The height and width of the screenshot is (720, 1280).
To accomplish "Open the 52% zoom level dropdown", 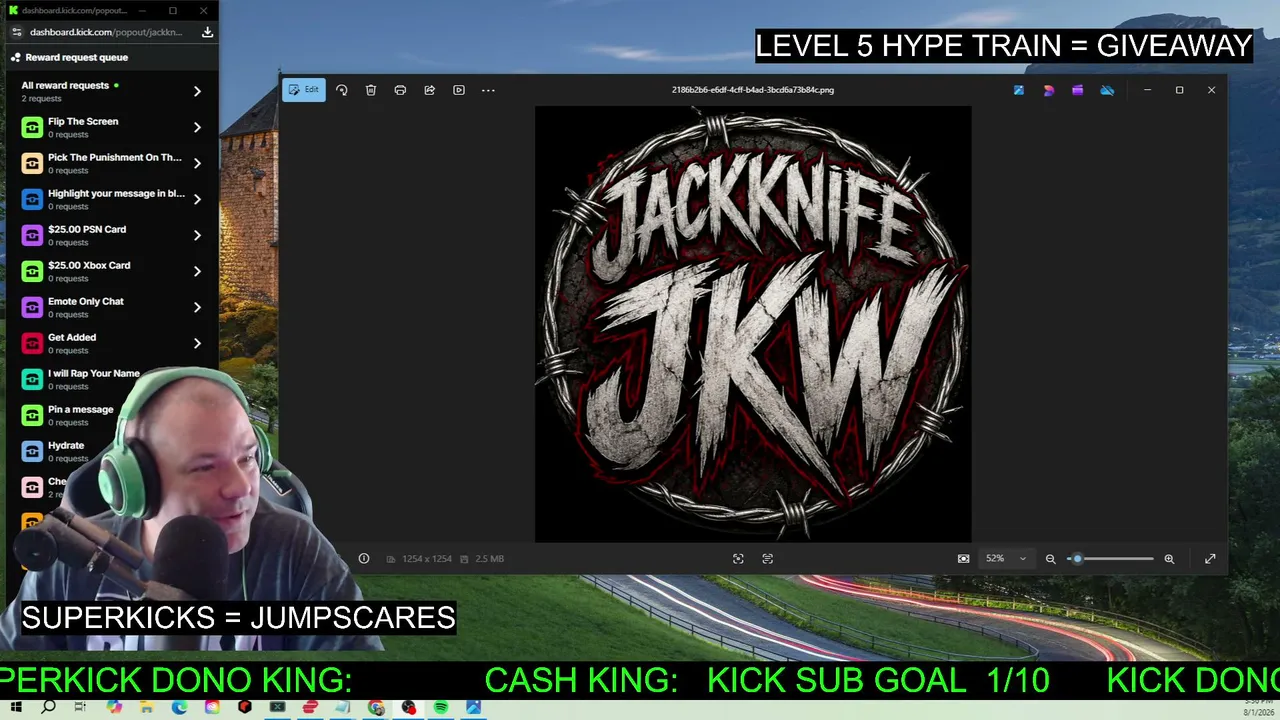I will coord(1006,559).
